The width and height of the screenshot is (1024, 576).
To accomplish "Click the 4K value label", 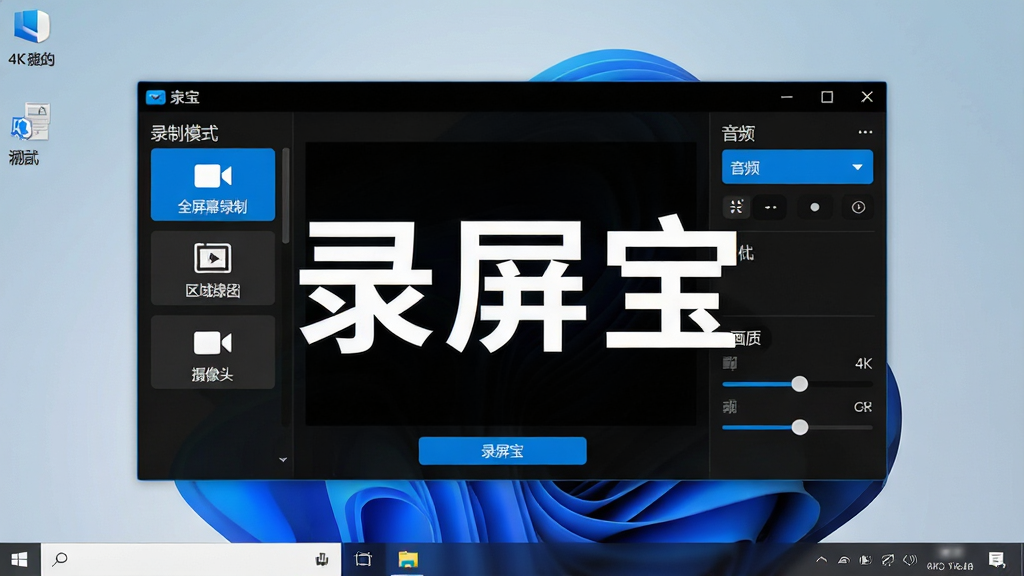I will point(863,364).
